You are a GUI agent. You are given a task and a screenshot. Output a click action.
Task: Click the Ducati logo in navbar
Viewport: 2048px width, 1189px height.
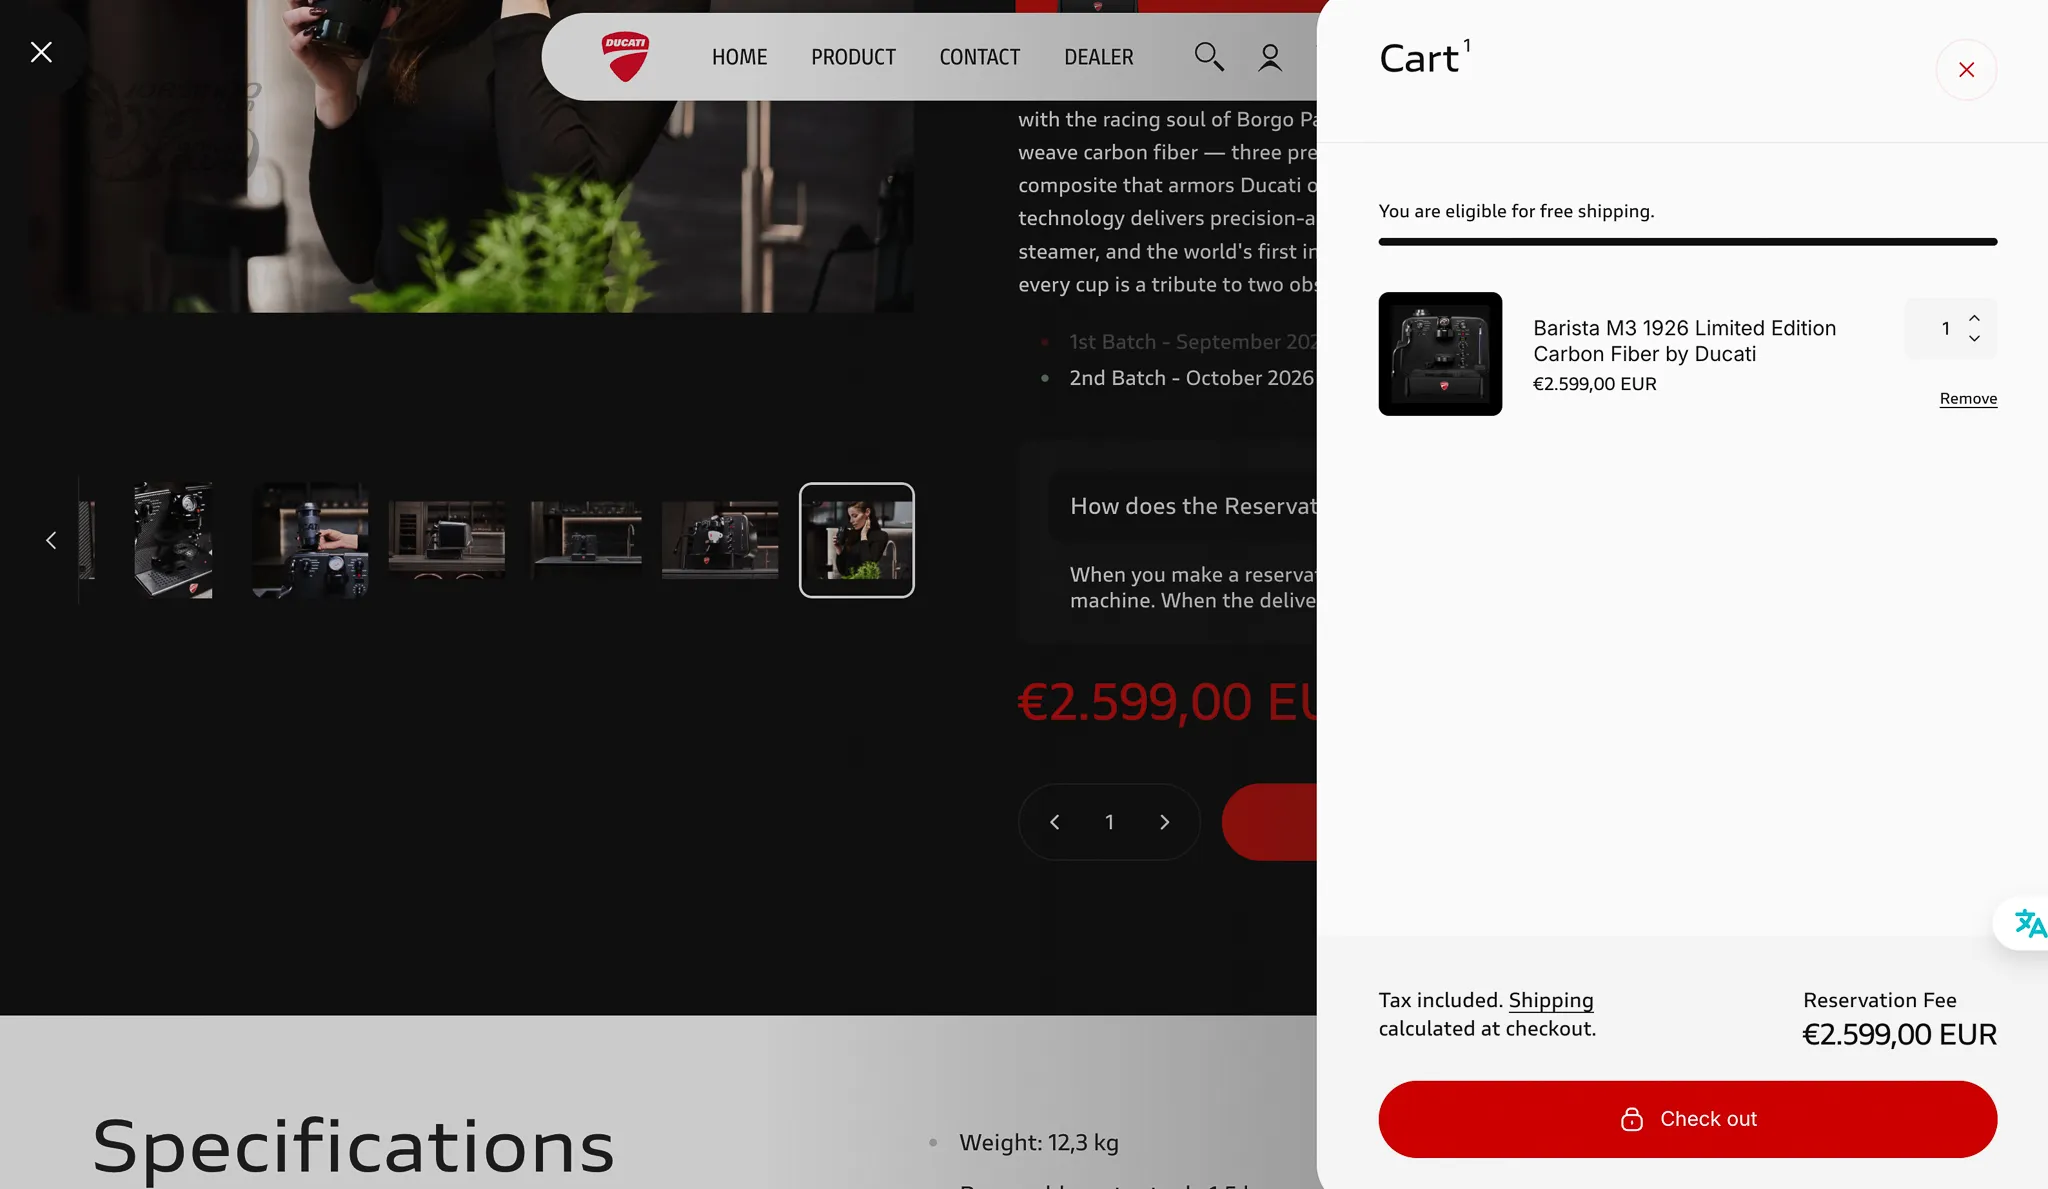tap(625, 57)
